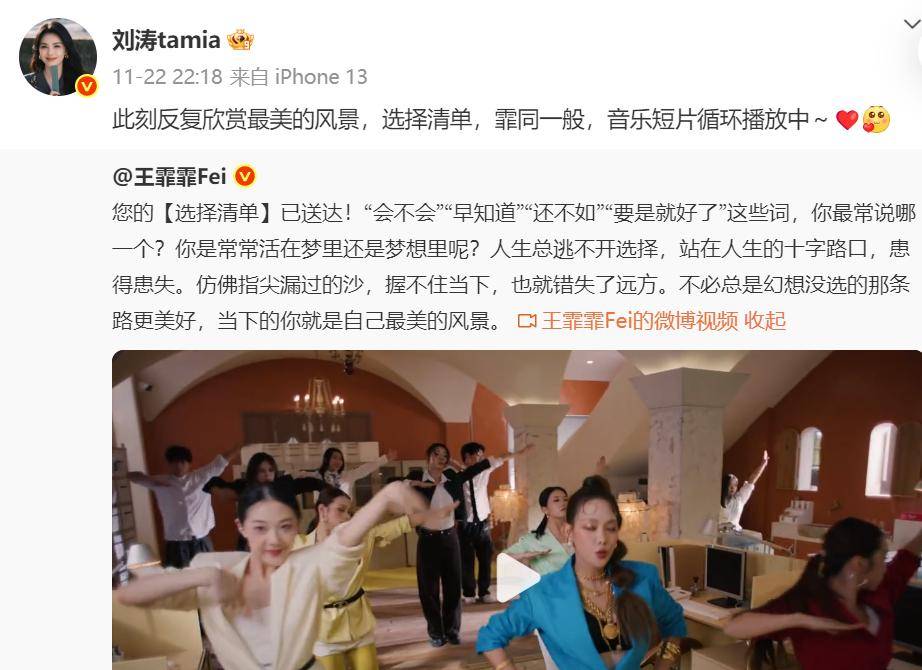Click the video camera icon before 微博视频
922x670 pixels.
[527, 321]
